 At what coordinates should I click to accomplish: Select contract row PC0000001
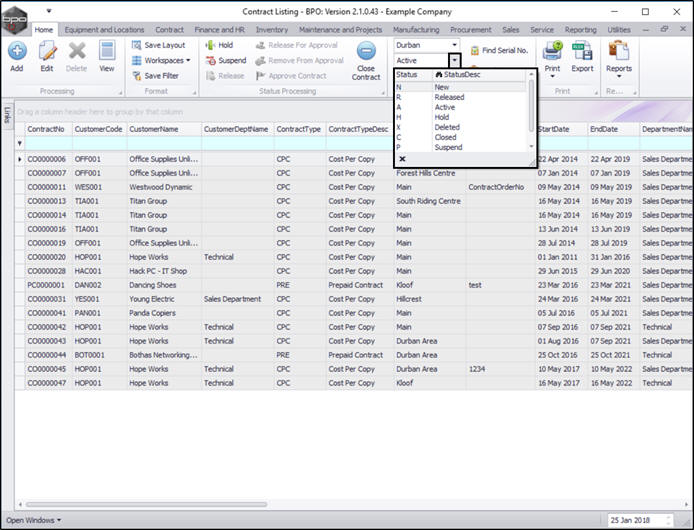pos(354,285)
